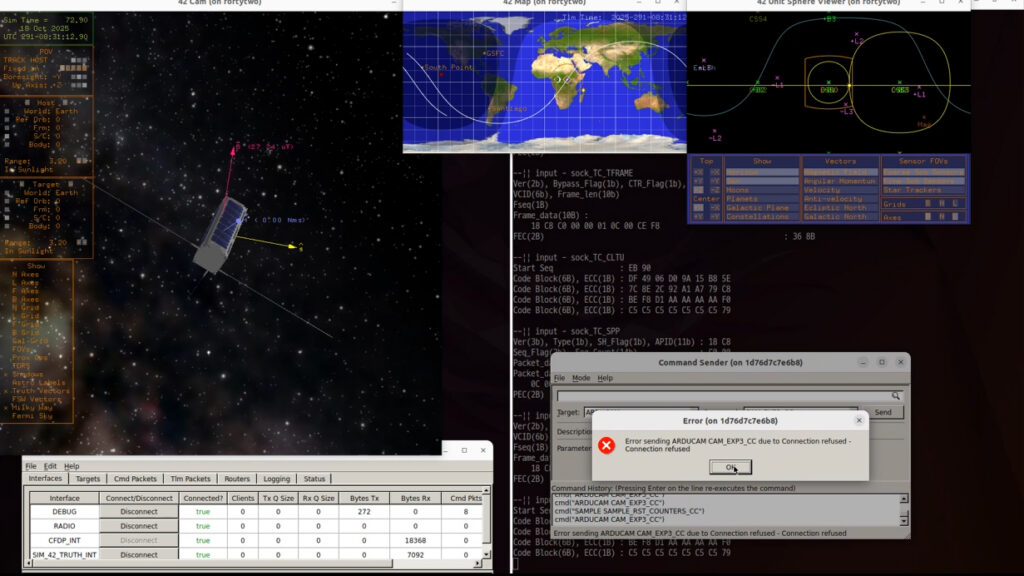
Task: Click the satellite model in 42 Cam
Action: coord(221,236)
